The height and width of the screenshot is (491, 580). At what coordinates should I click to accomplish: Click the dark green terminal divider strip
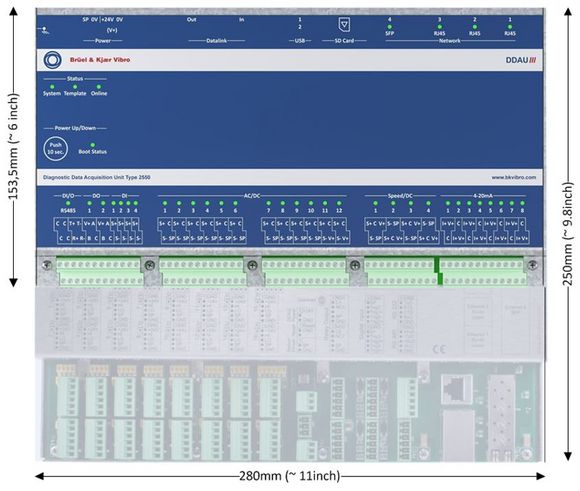tap(438, 271)
